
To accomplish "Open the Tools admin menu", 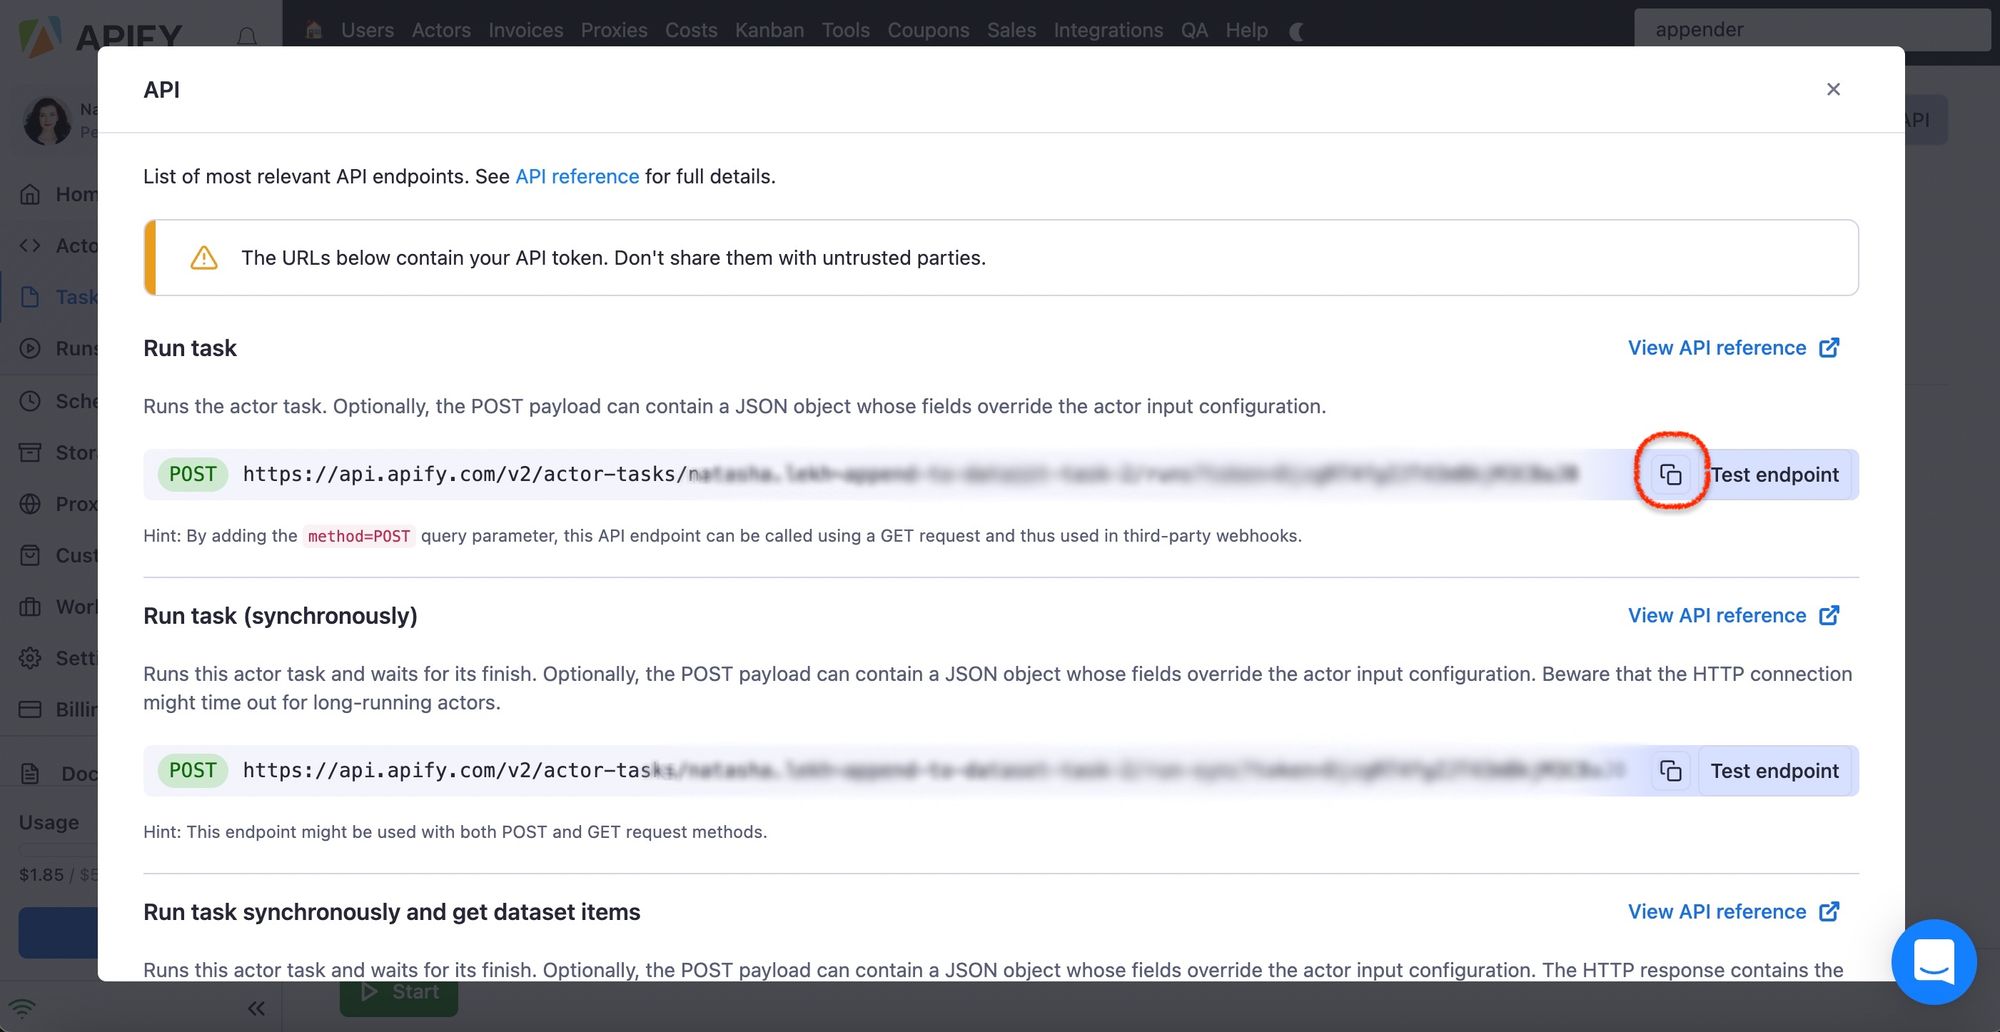I will click(x=846, y=30).
